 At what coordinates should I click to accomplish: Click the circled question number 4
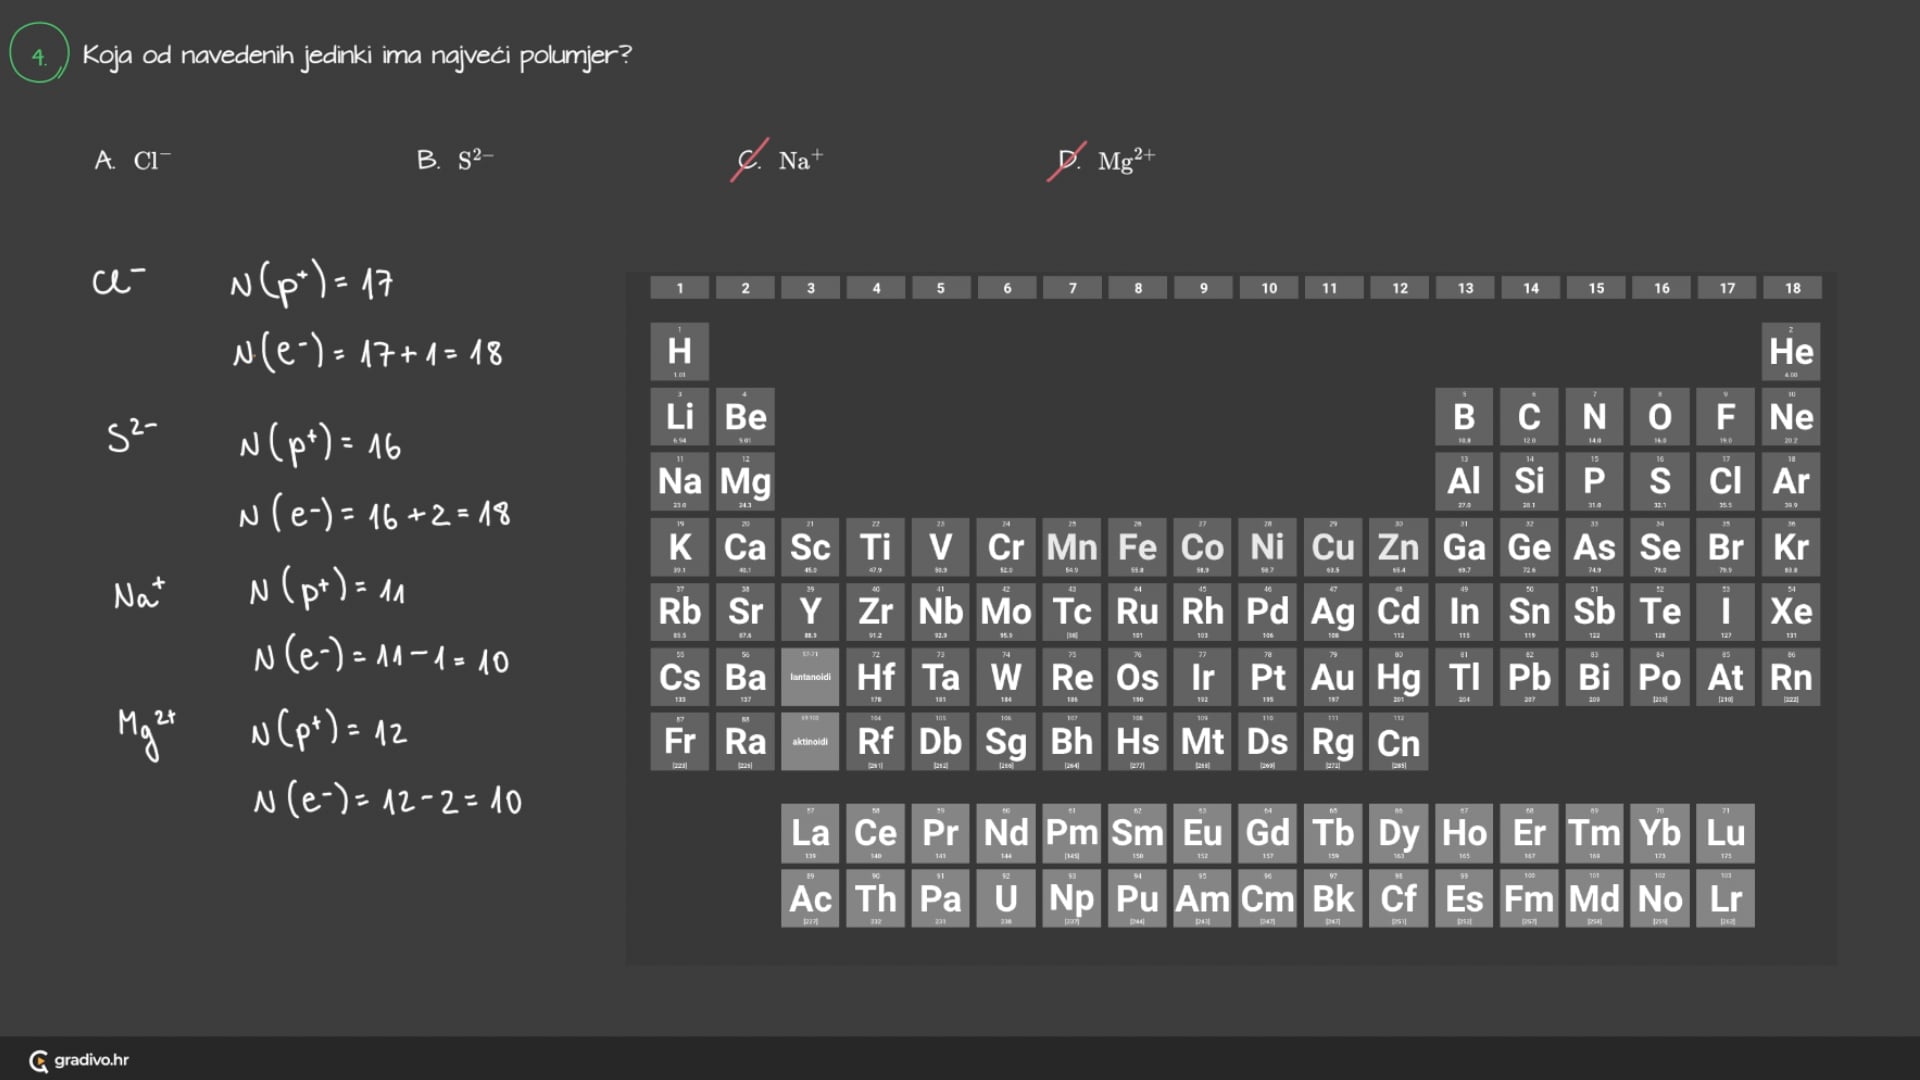[39, 55]
